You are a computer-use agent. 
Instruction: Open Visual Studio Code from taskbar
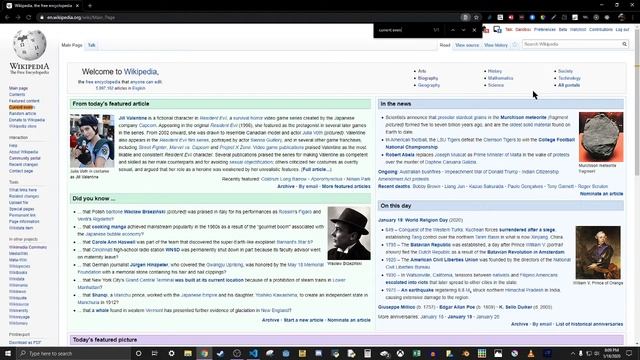pos(253,353)
